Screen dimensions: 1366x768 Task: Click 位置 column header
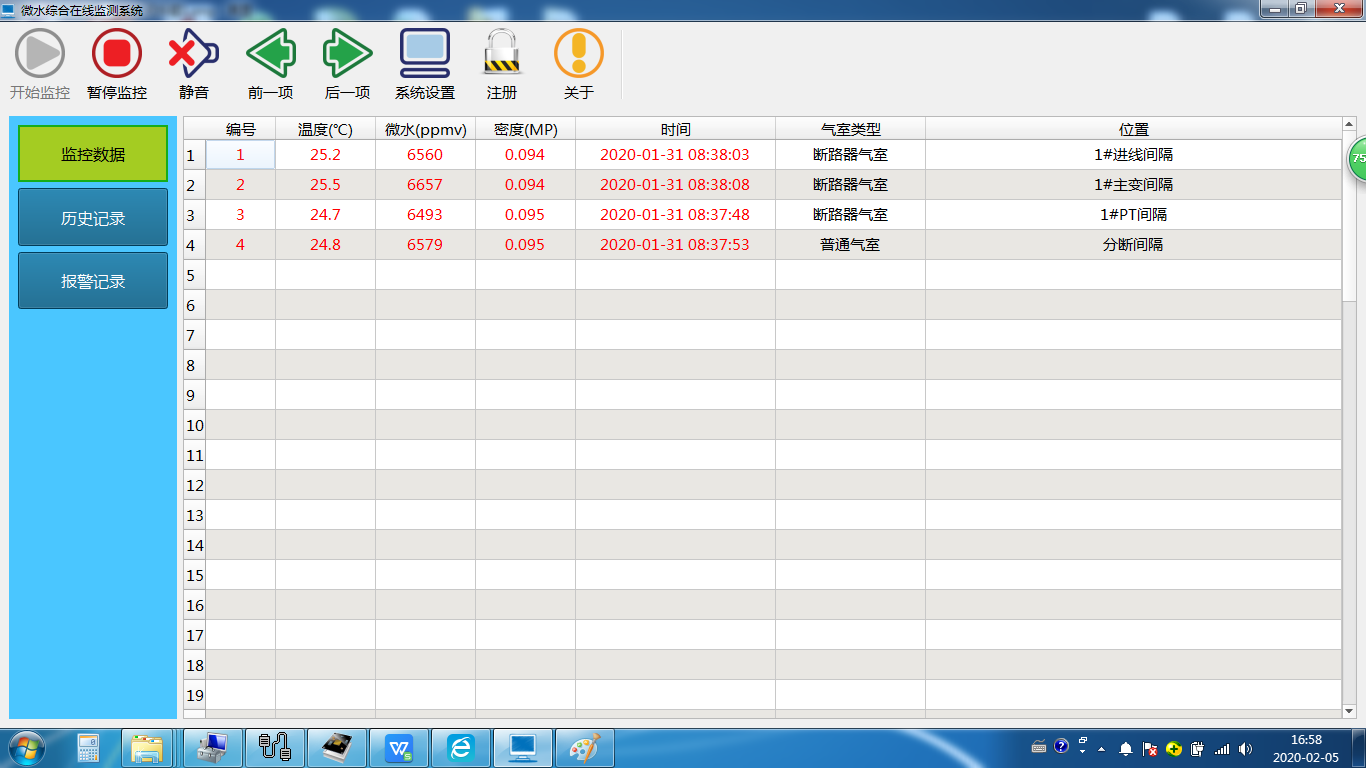click(x=1133, y=129)
